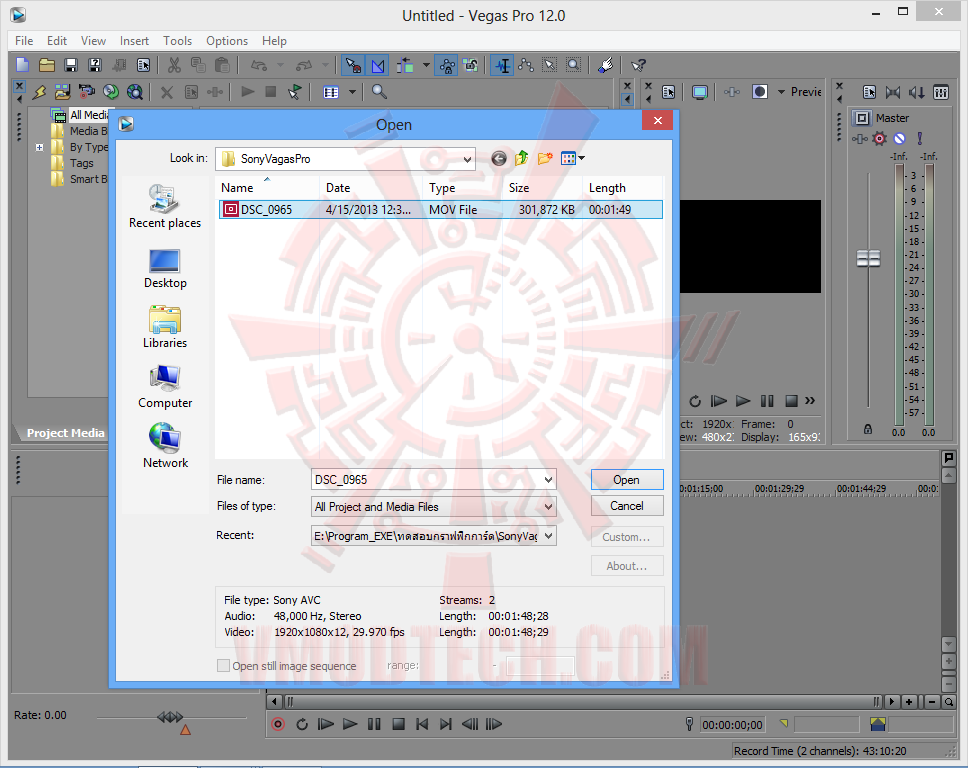
Task: Select the DSC_0965 file row
Action: click(441, 210)
